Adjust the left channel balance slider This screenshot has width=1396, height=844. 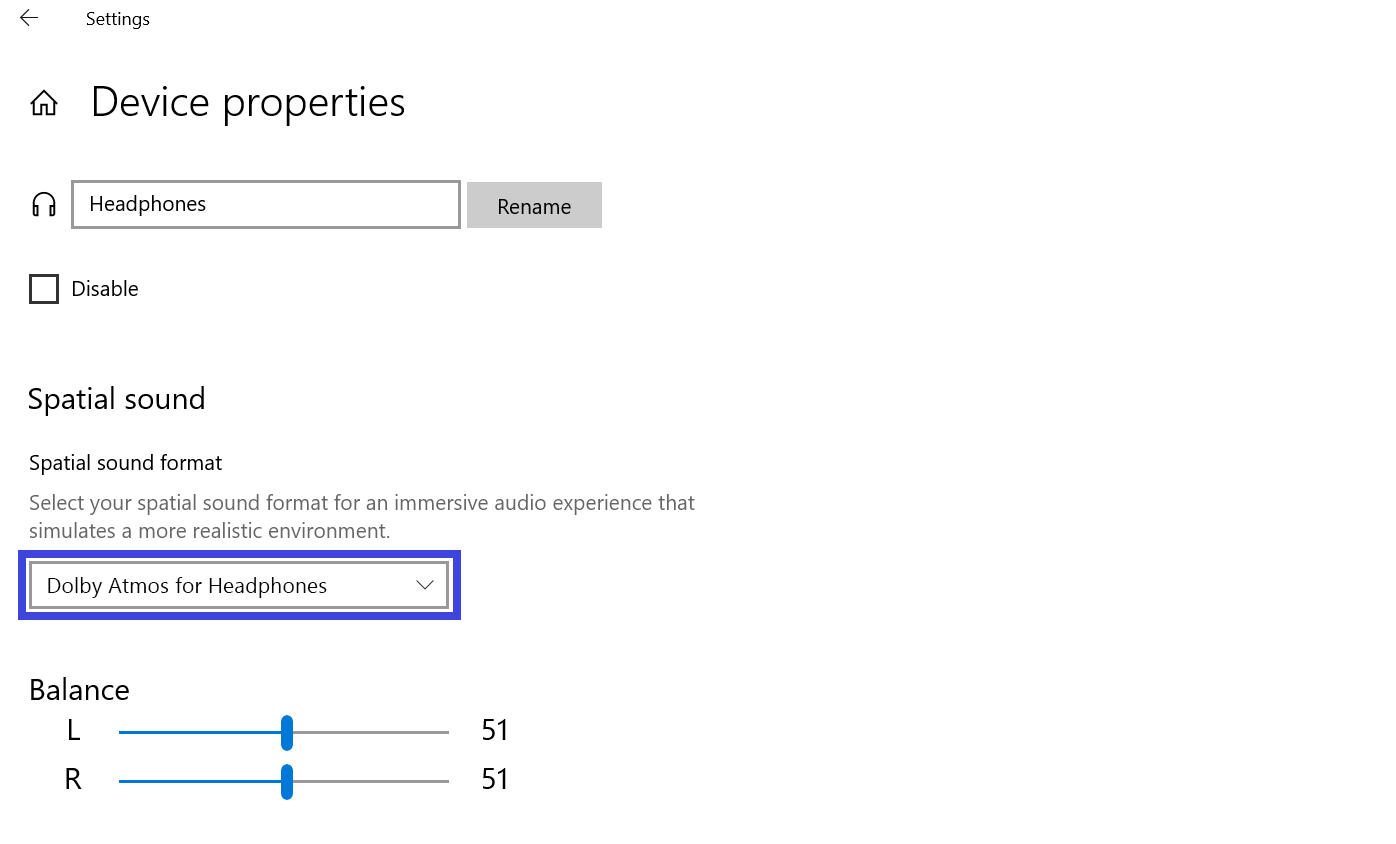287,733
